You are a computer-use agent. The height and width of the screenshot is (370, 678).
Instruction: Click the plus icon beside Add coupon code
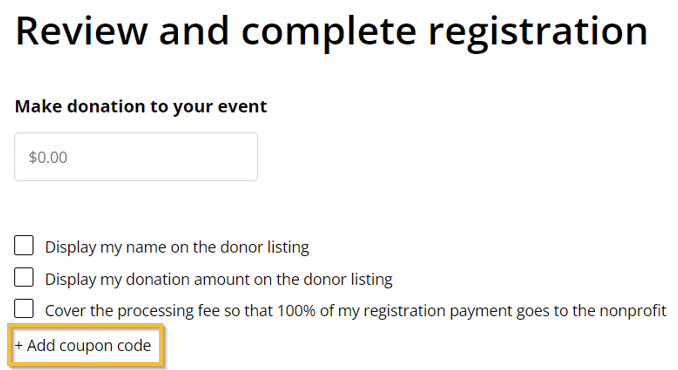(x=19, y=345)
